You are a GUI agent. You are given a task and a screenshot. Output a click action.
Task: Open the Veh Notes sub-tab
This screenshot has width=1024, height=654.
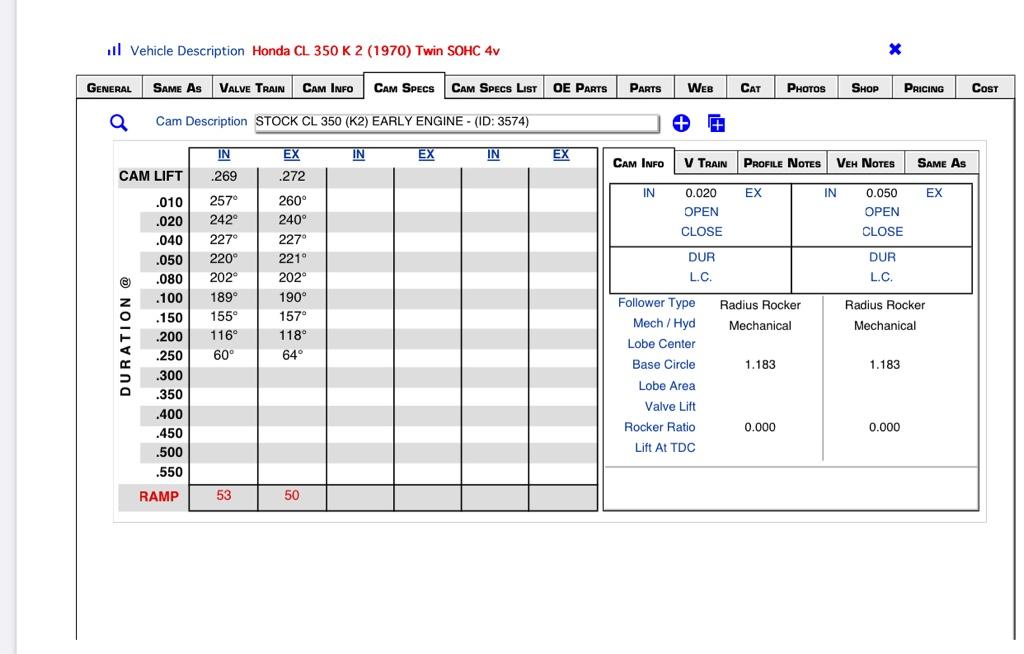[865, 163]
